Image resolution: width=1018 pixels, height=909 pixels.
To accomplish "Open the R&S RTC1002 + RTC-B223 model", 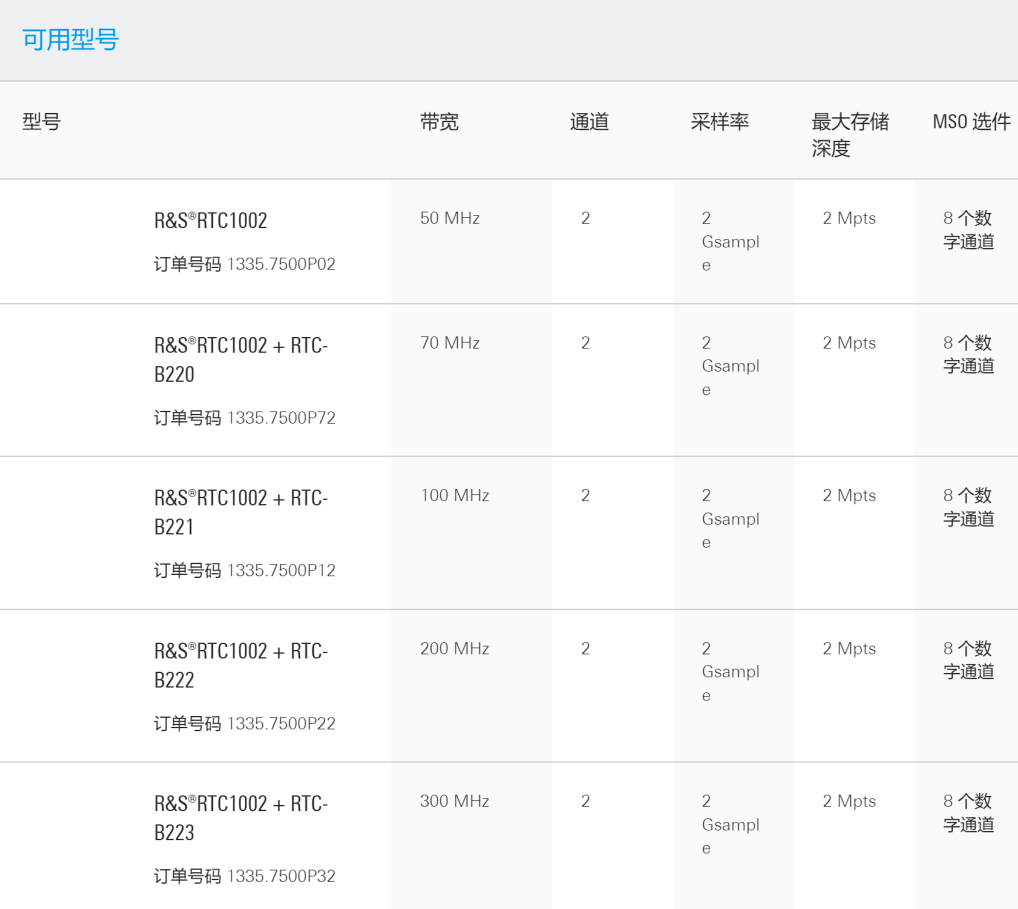I will [241, 818].
